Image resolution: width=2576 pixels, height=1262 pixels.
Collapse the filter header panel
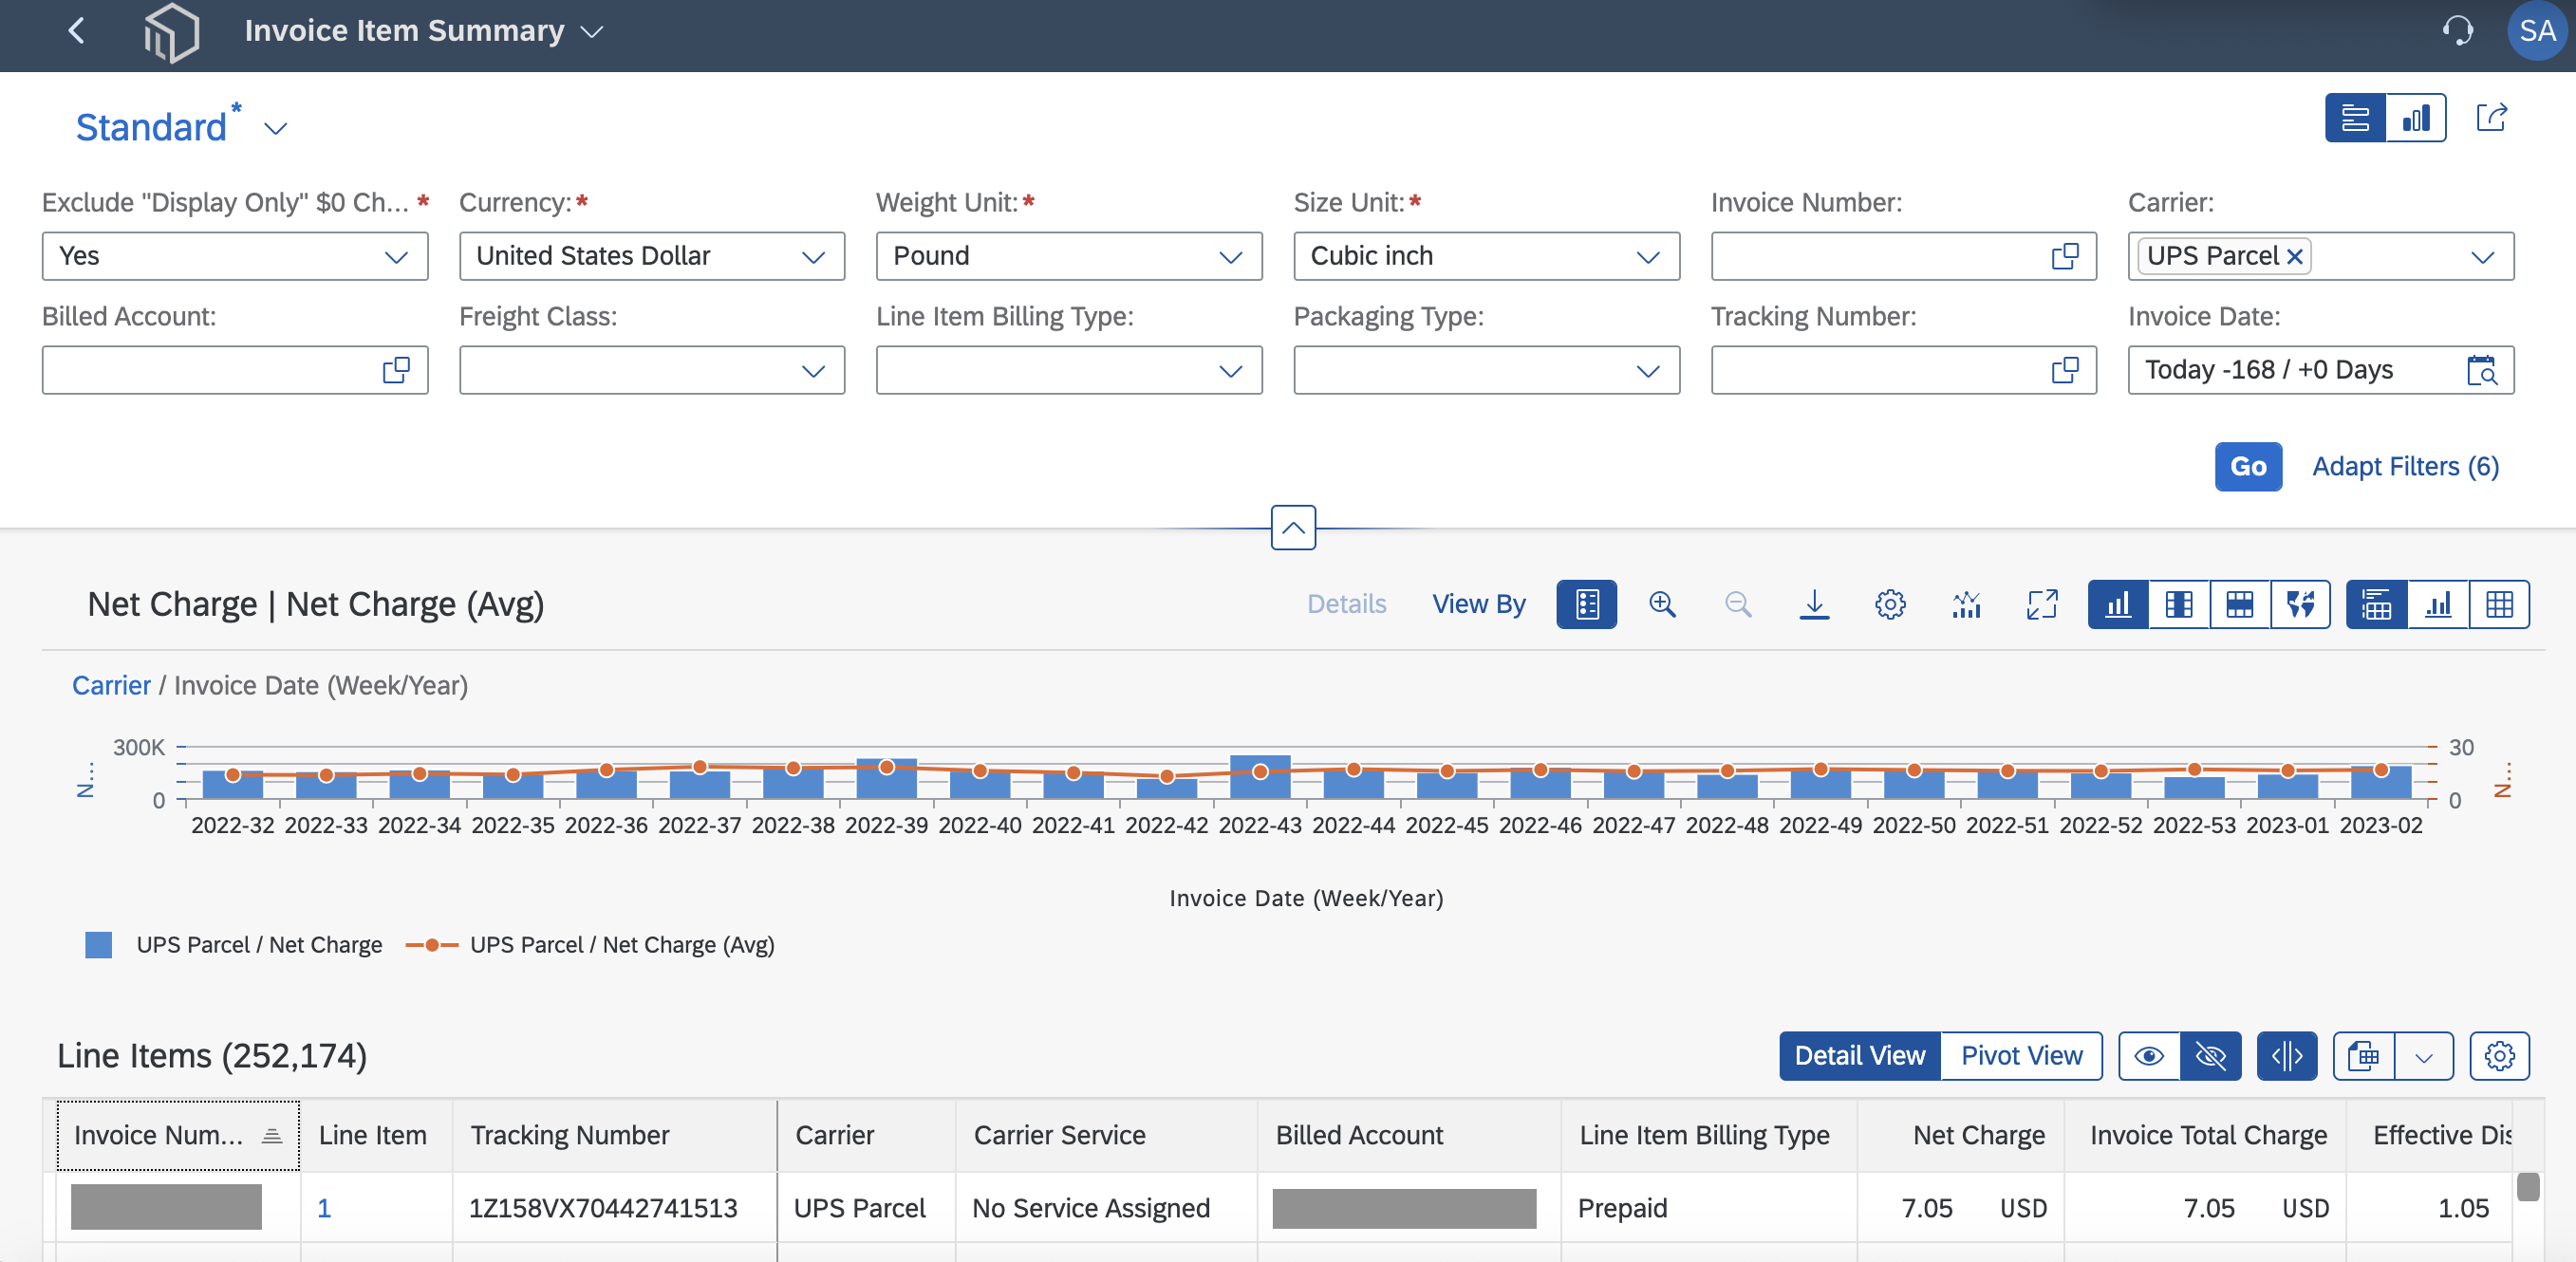click(1293, 528)
